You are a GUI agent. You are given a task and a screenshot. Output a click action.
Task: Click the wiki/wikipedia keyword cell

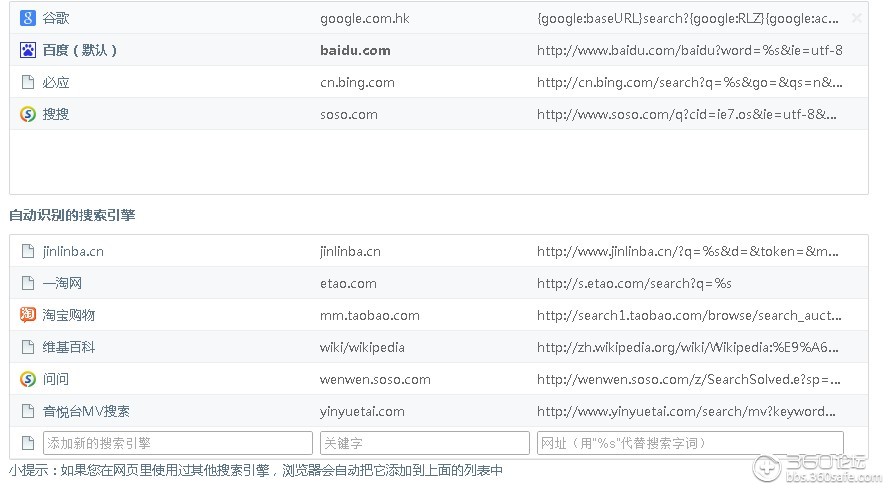(362, 346)
